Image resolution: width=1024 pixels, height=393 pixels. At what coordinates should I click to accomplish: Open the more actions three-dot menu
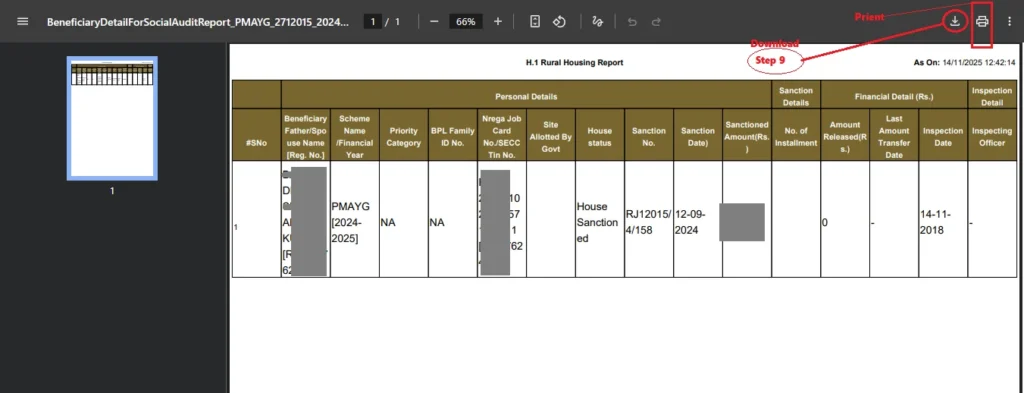pos(1009,22)
